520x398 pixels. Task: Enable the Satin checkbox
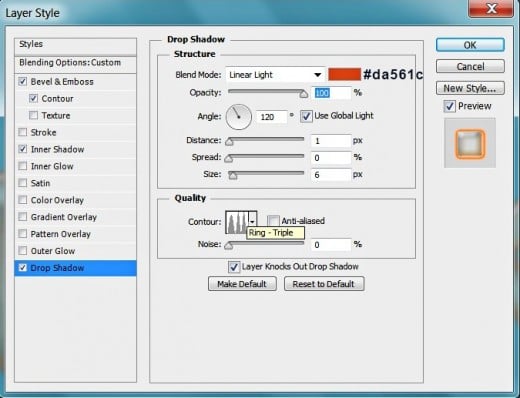click(x=23, y=183)
